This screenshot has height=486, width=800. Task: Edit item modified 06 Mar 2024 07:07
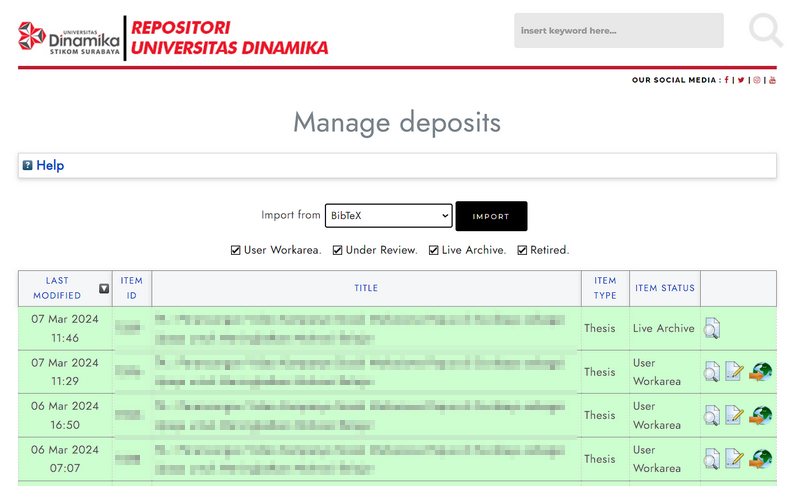click(734, 459)
